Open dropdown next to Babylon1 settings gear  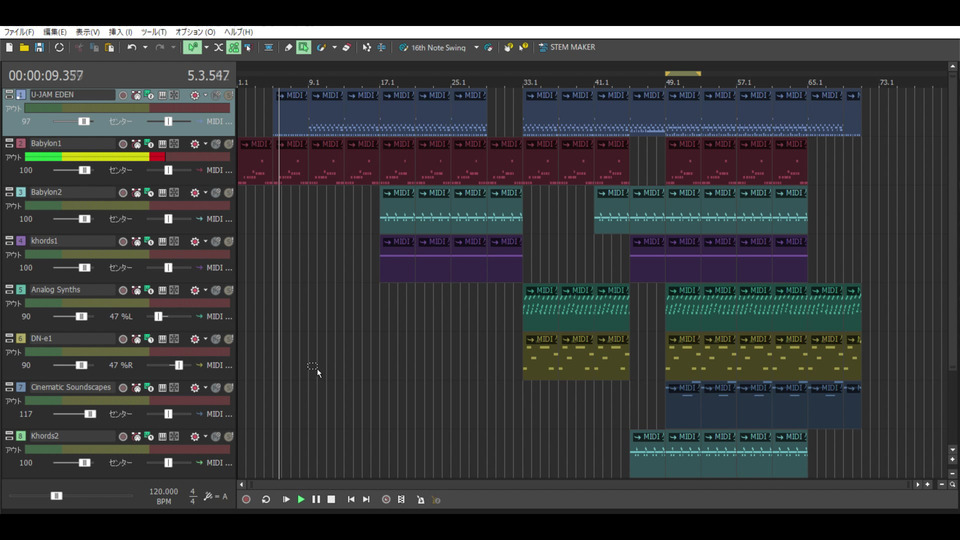[x=205, y=144]
